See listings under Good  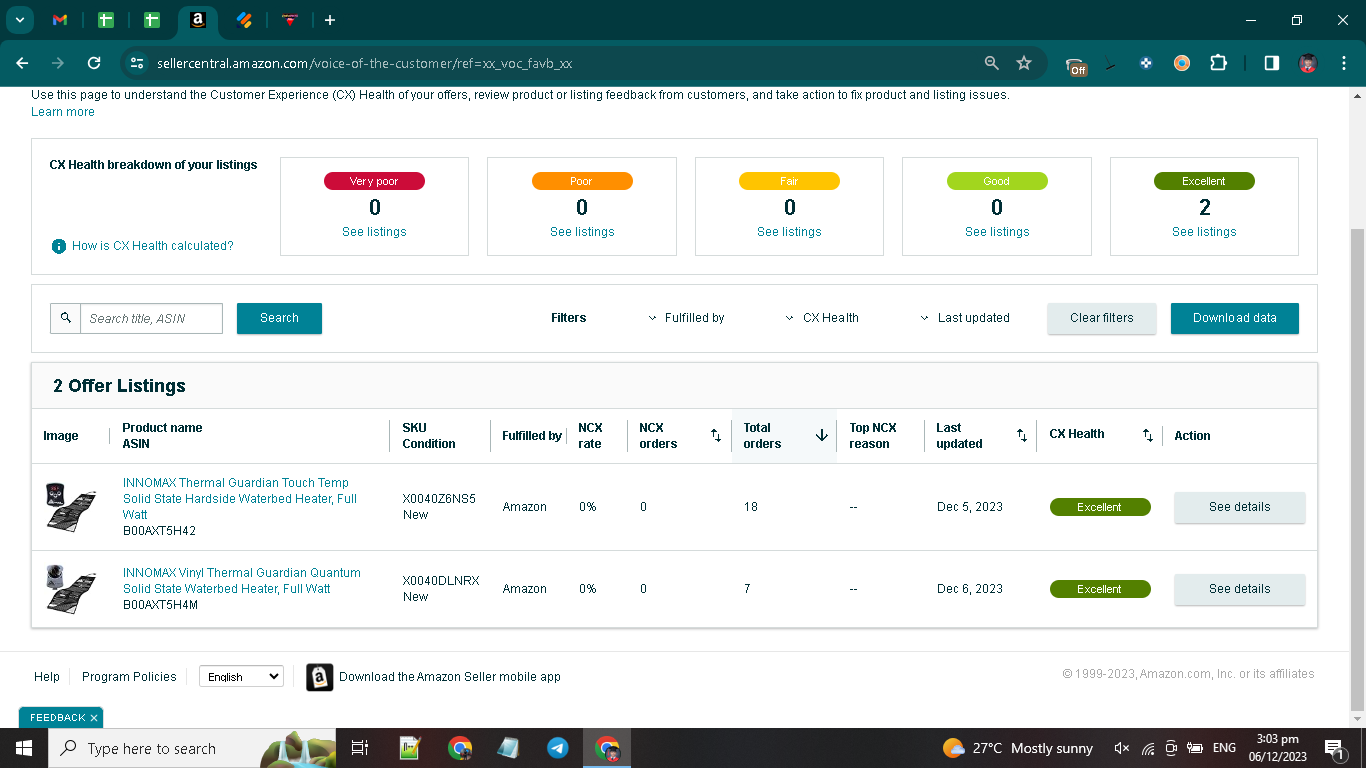(x=997, y=232)
